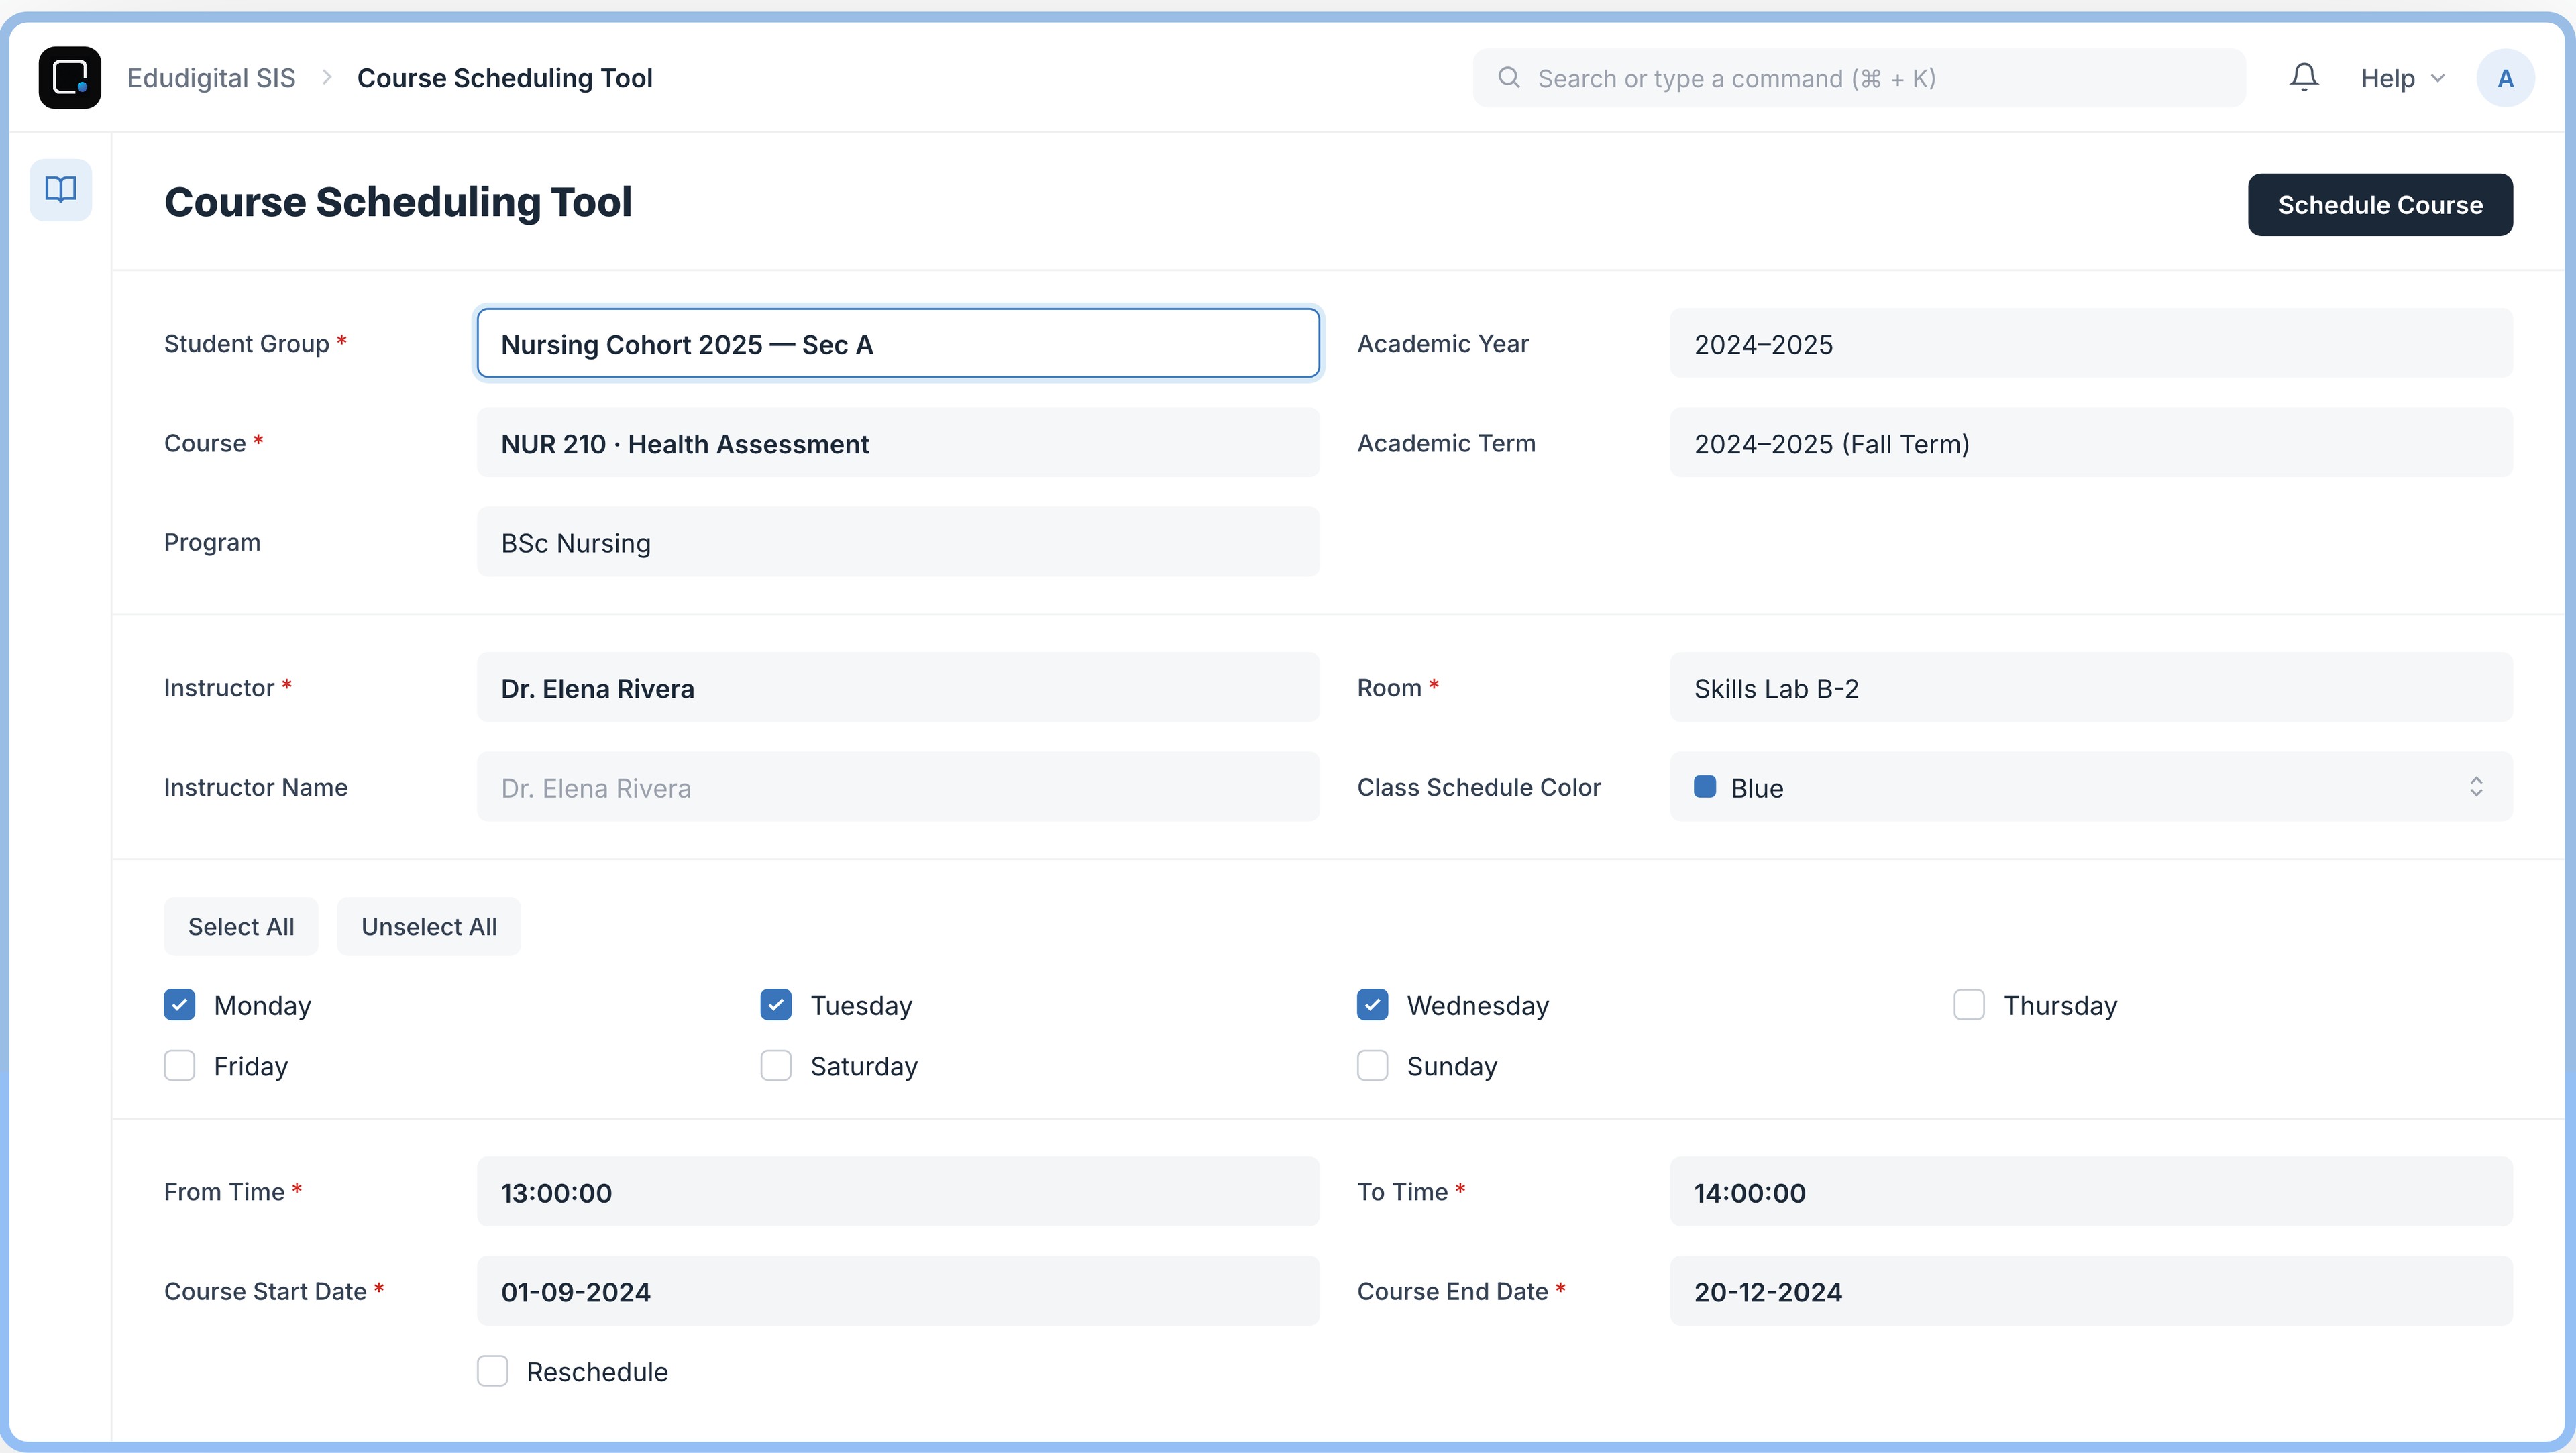Check the Saturday checkbox
Viewport: 2576px width, 1453px height.
coord(776,1066)
